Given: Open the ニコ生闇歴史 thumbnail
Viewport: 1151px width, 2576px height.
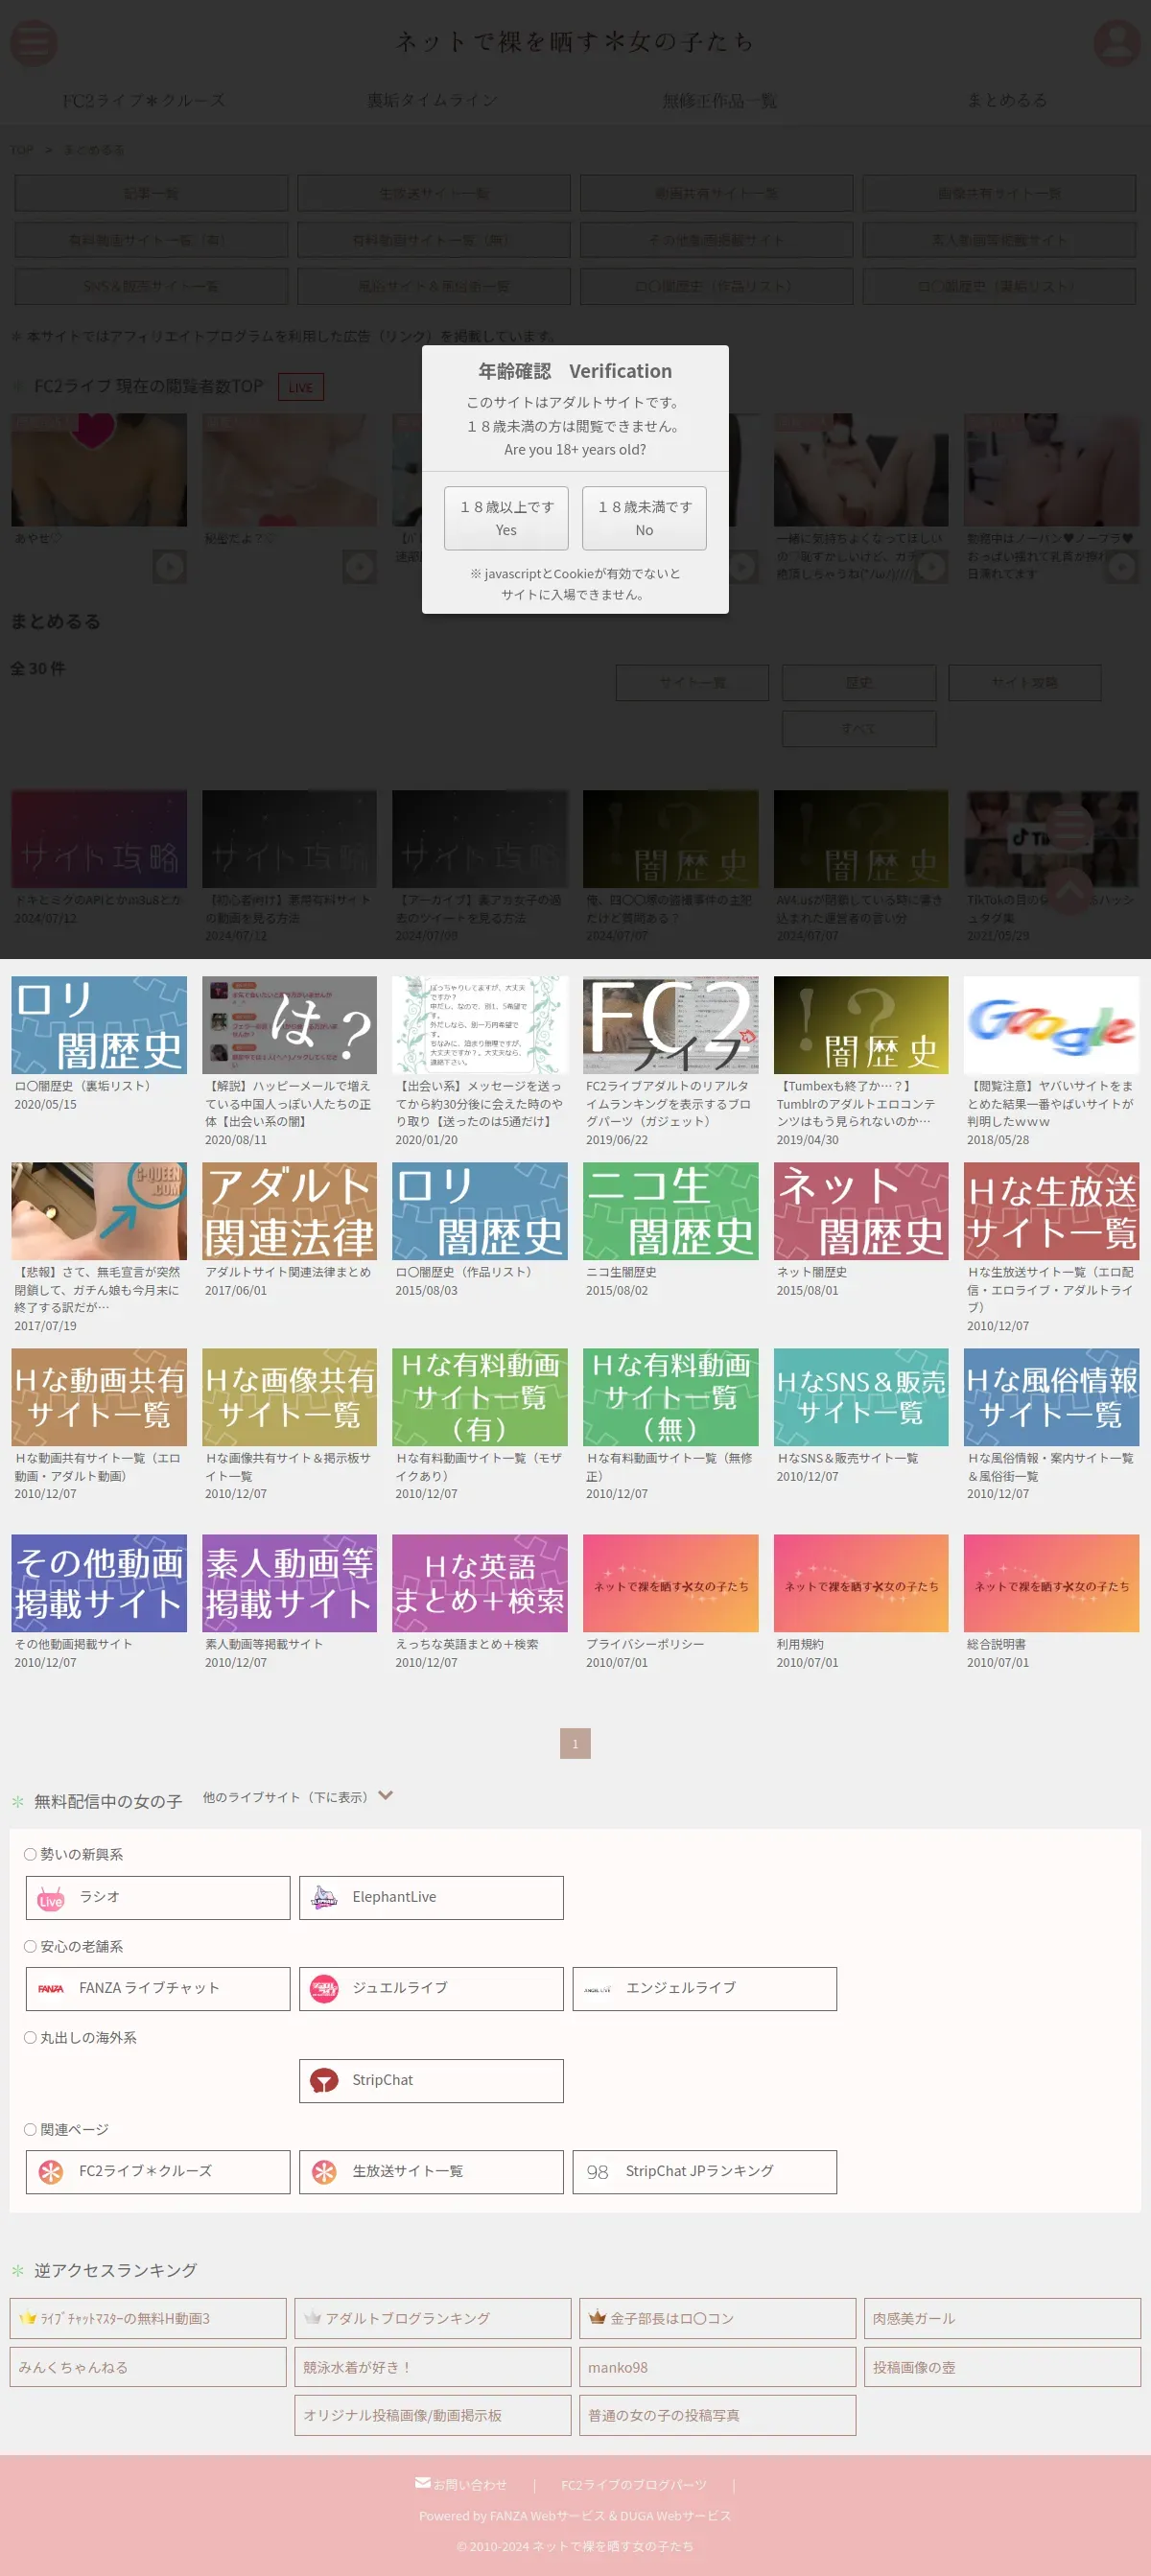Looking at the screenshot, I should (671, 1211).
